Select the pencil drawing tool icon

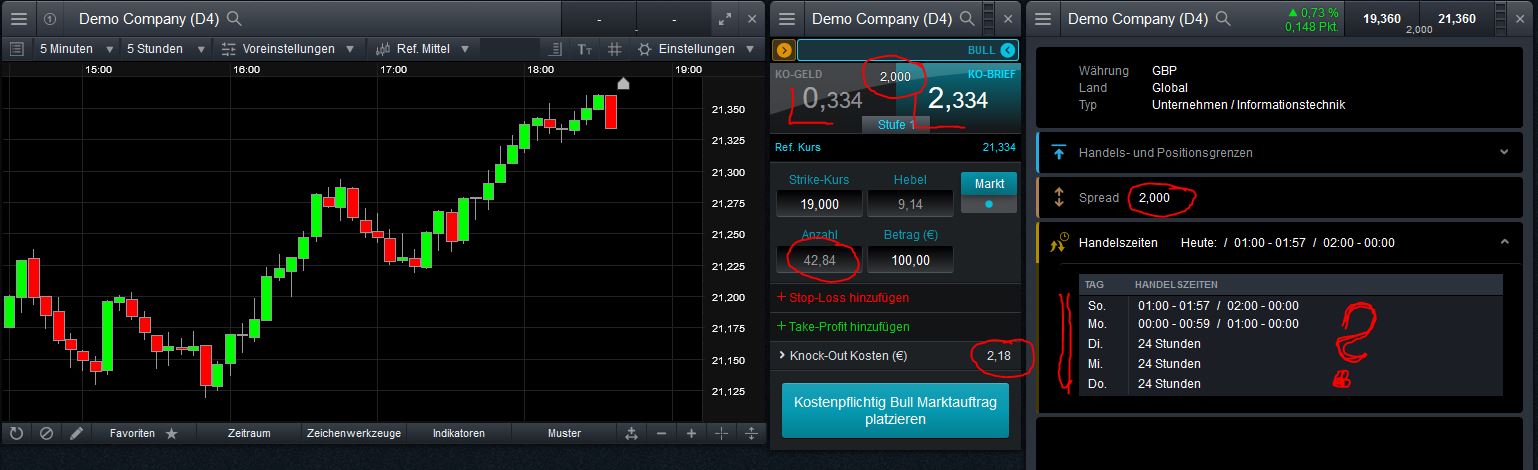pyautogui.click(x=77, y=433)
